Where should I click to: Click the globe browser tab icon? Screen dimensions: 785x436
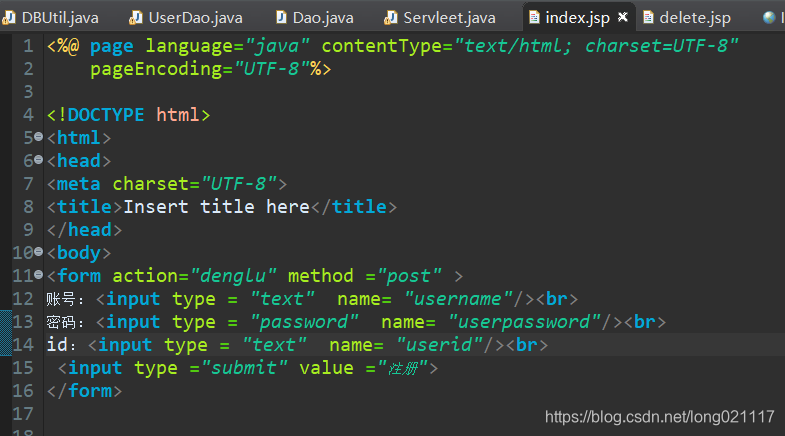coord(769,18)
